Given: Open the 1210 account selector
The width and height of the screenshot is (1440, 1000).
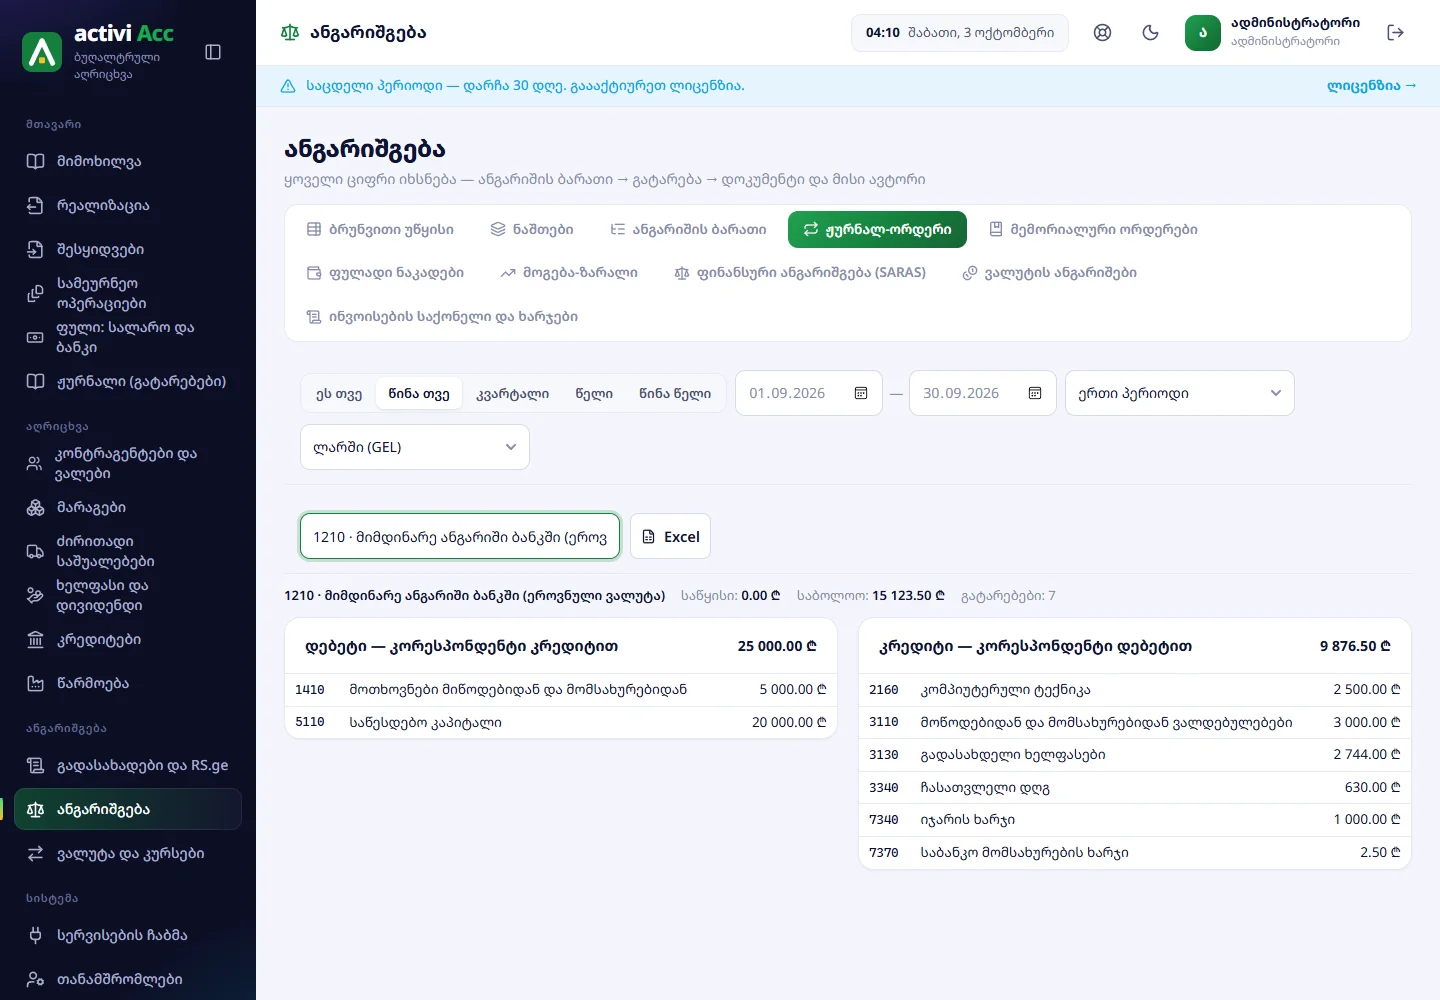Looking at the screenshot, I should [x=460, y=537].
